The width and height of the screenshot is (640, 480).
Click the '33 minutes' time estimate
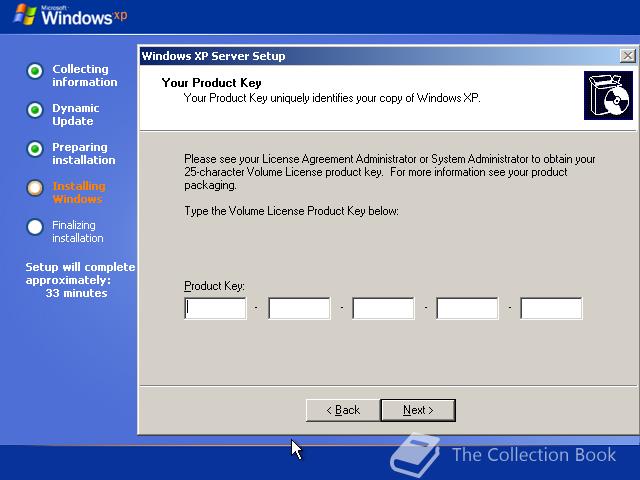tap(76, 293)
